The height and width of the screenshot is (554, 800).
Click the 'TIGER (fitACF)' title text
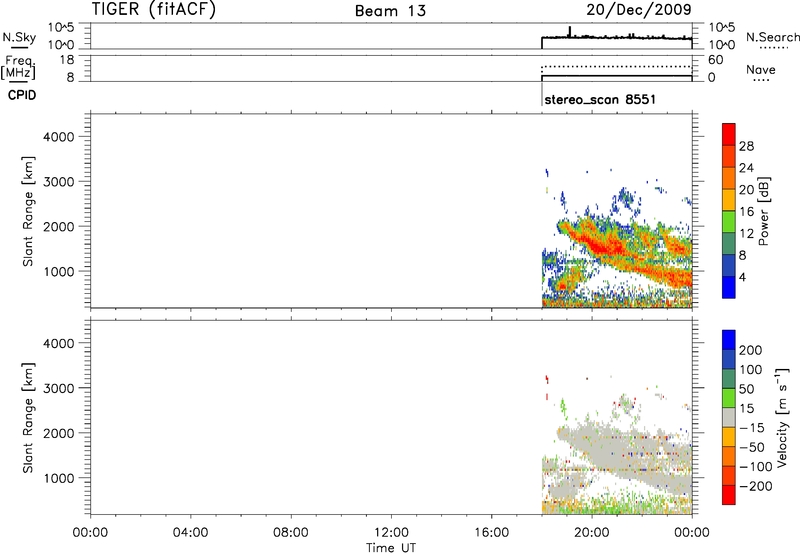tap(154, 9)
